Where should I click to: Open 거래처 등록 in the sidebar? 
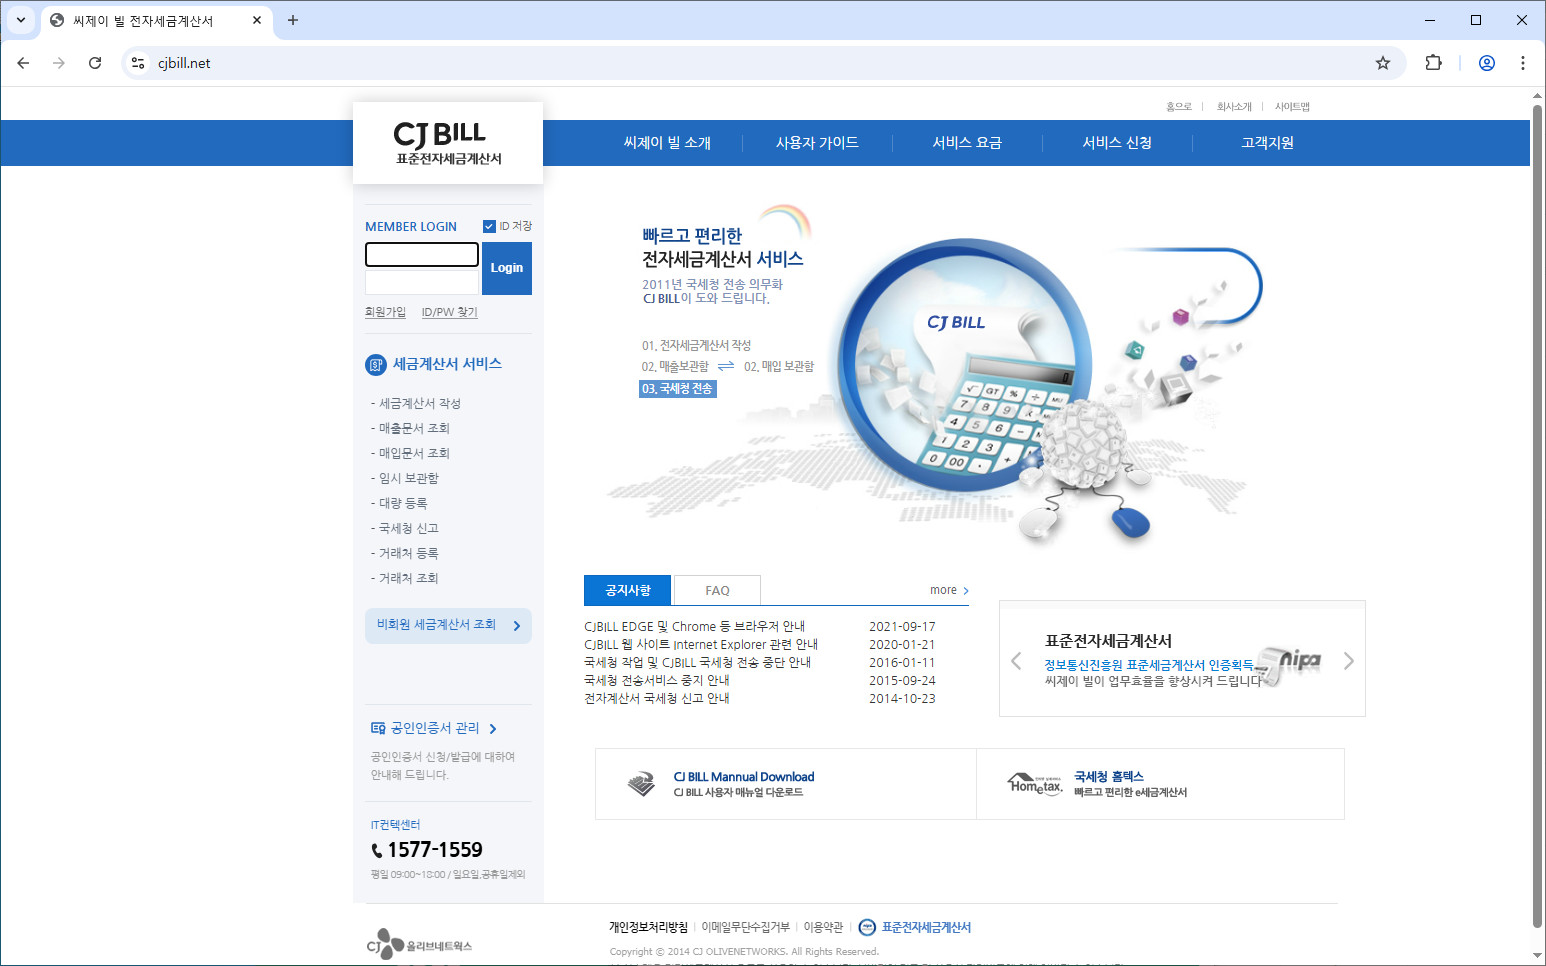(408, 553)
